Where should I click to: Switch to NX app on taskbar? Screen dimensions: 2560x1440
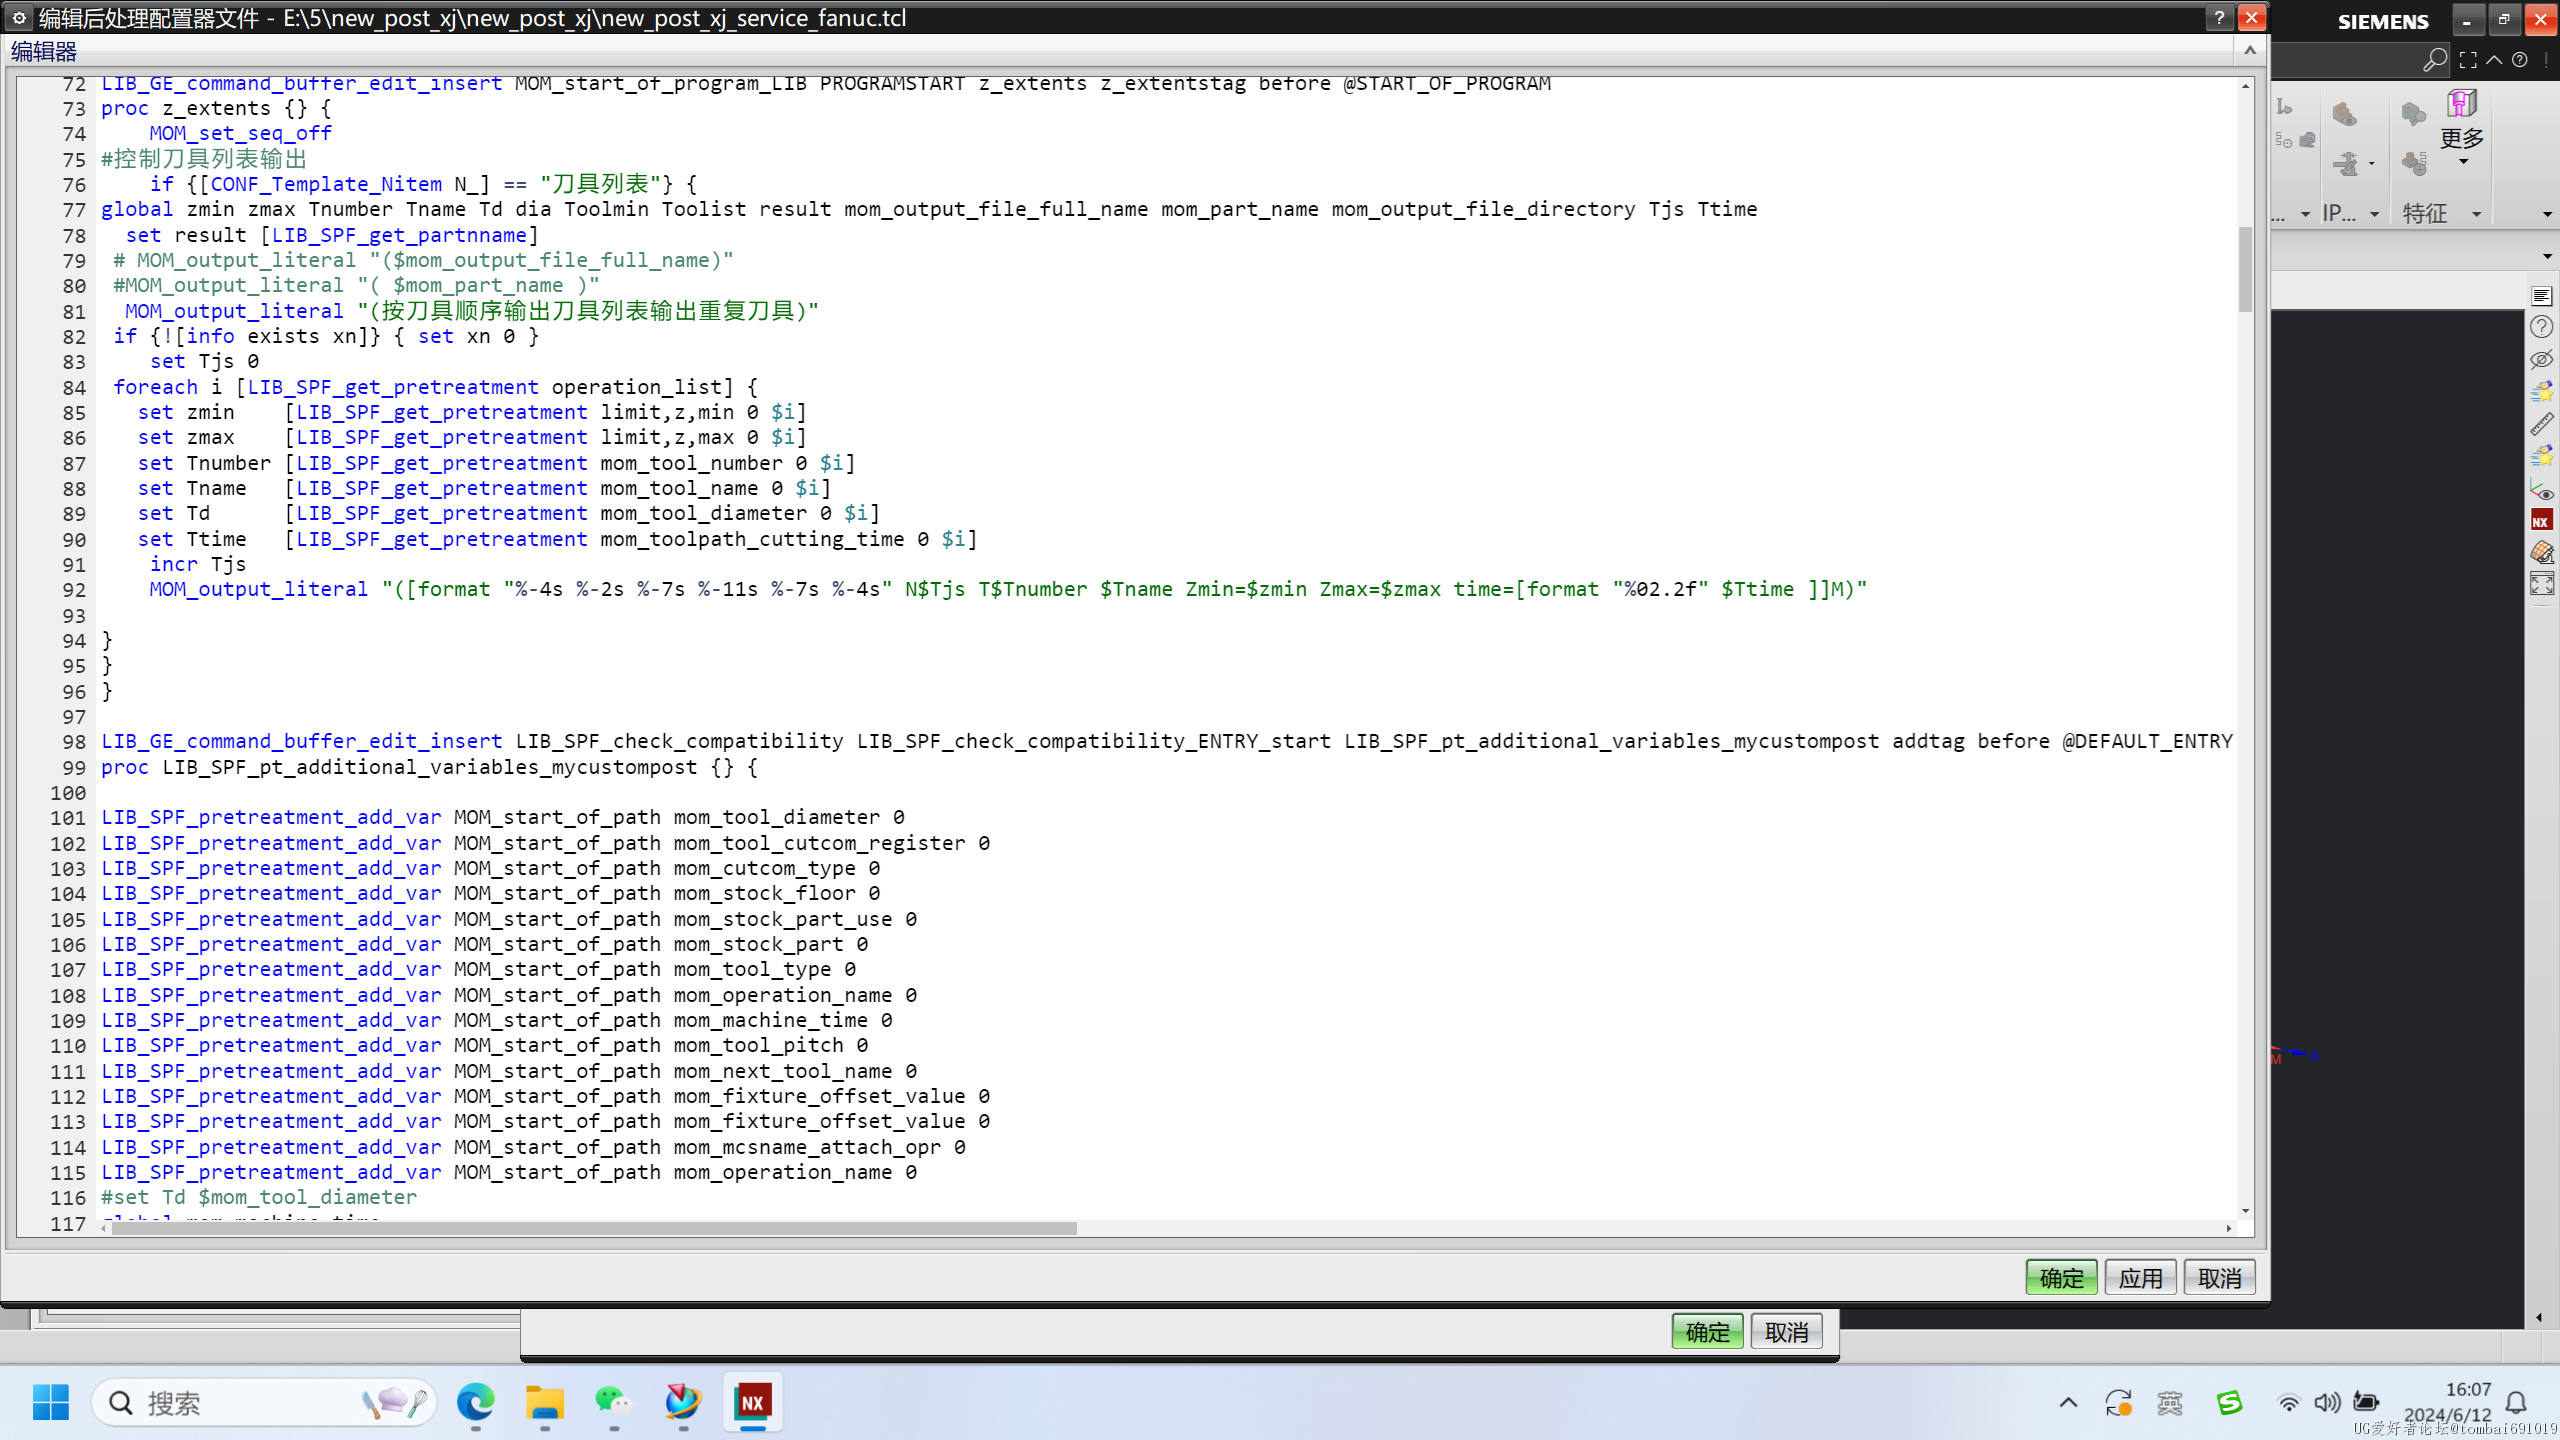[752, 1403]
